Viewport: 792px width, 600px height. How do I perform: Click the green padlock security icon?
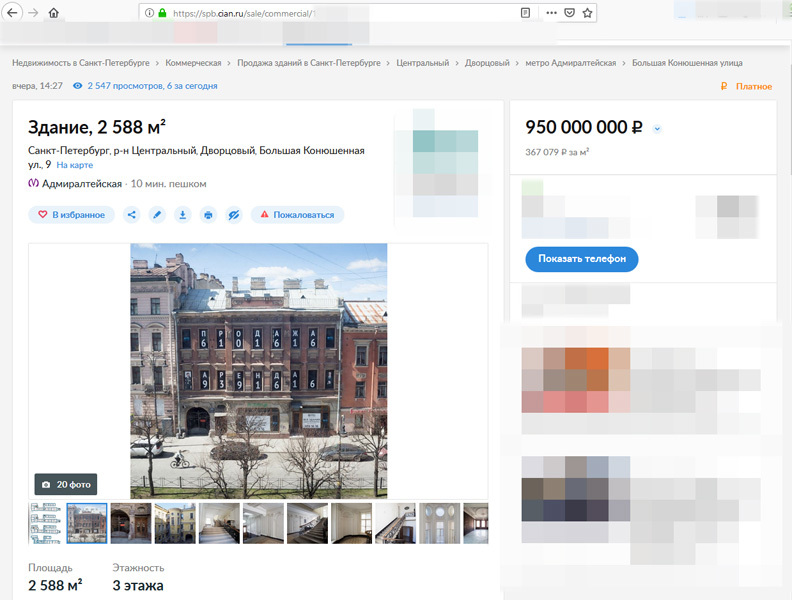(162, 13)
